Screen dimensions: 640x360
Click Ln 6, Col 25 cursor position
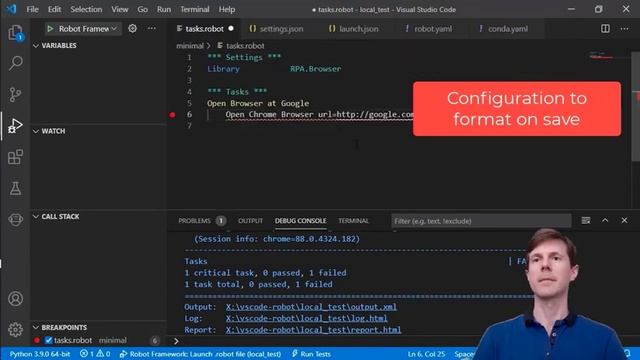(x=426, y=354)
